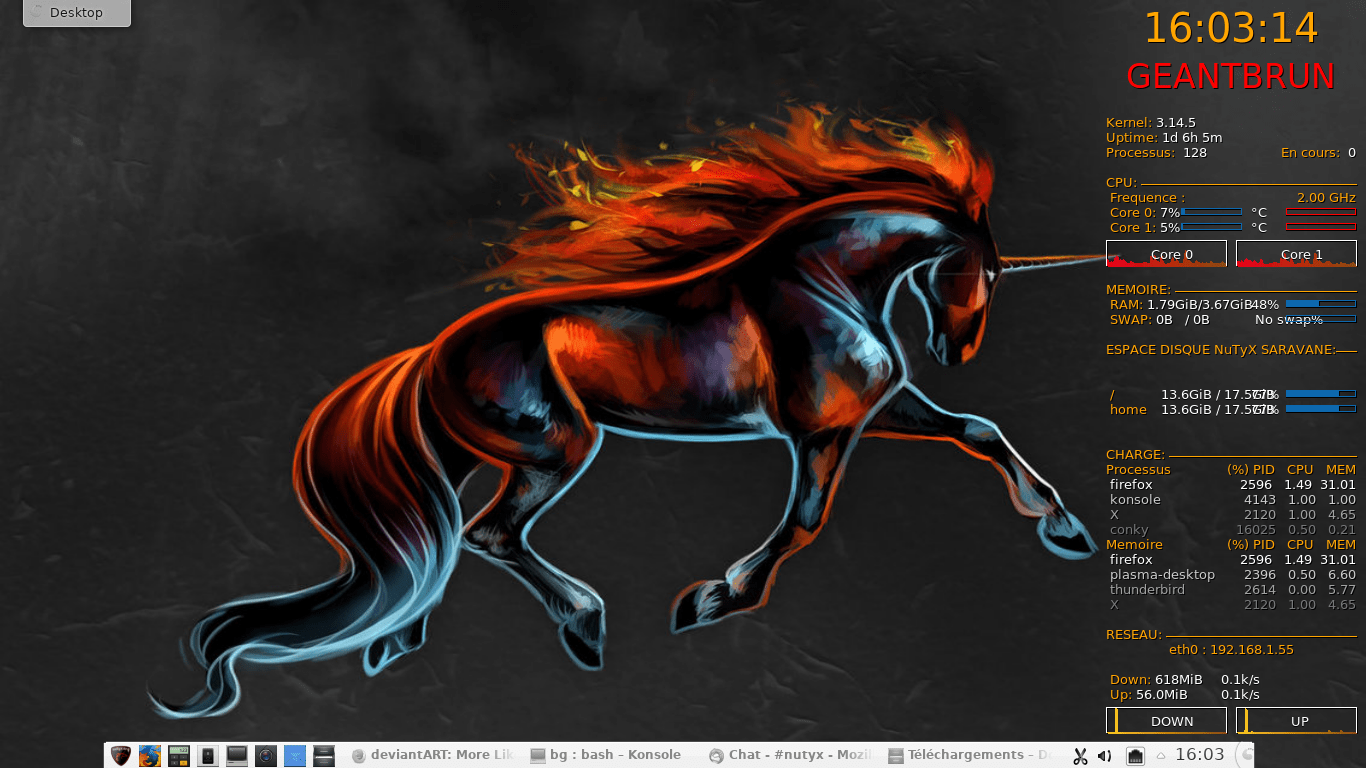Click the large 16:03:14 clock text
The image size is (1366, 768).
(1231, 28)
